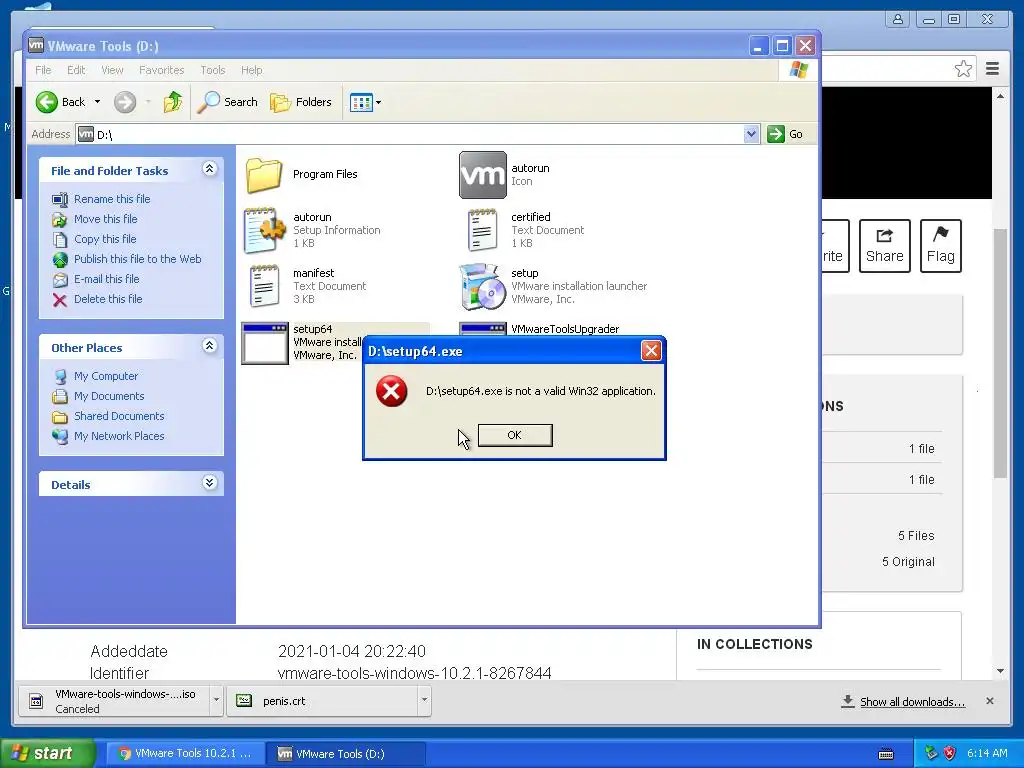The height and width of the screenshot is (768, 1024).
Task: Click Show all downloads link
Action: tap(912, 702)
